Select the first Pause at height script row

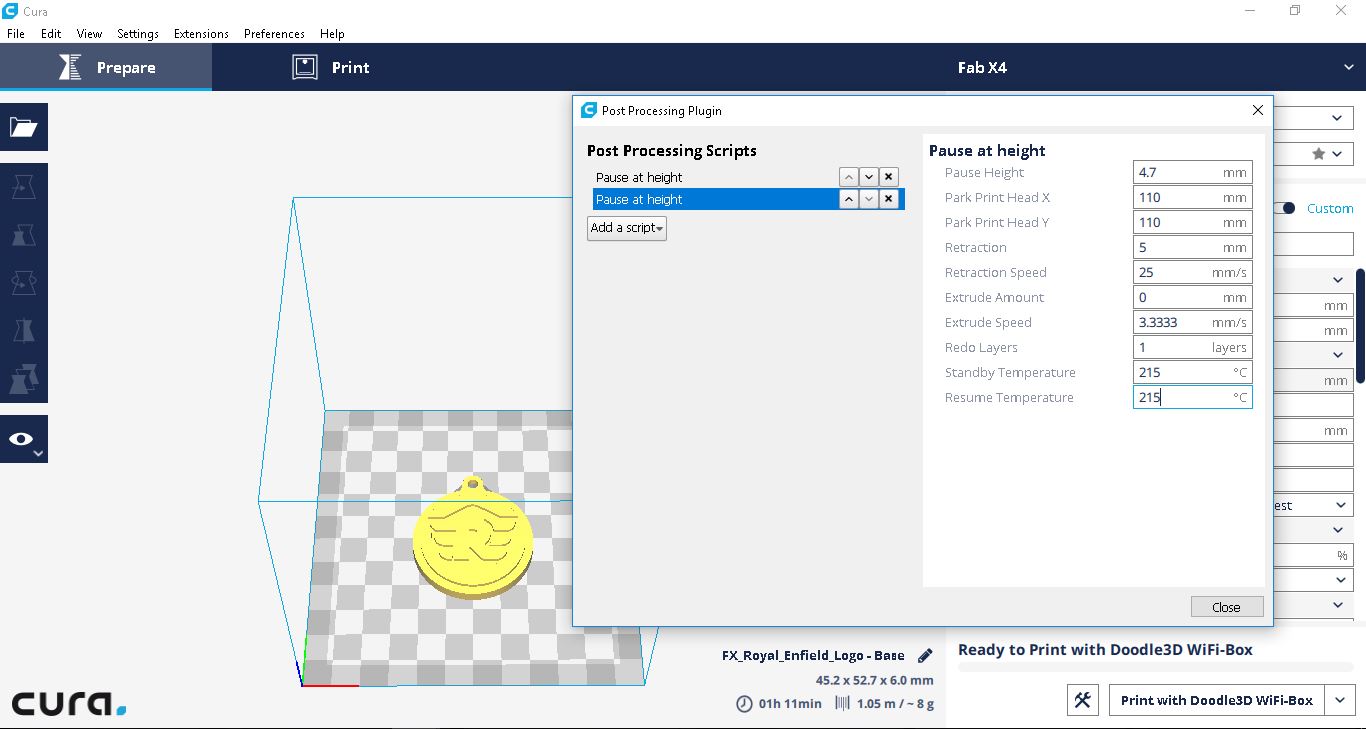715,177
